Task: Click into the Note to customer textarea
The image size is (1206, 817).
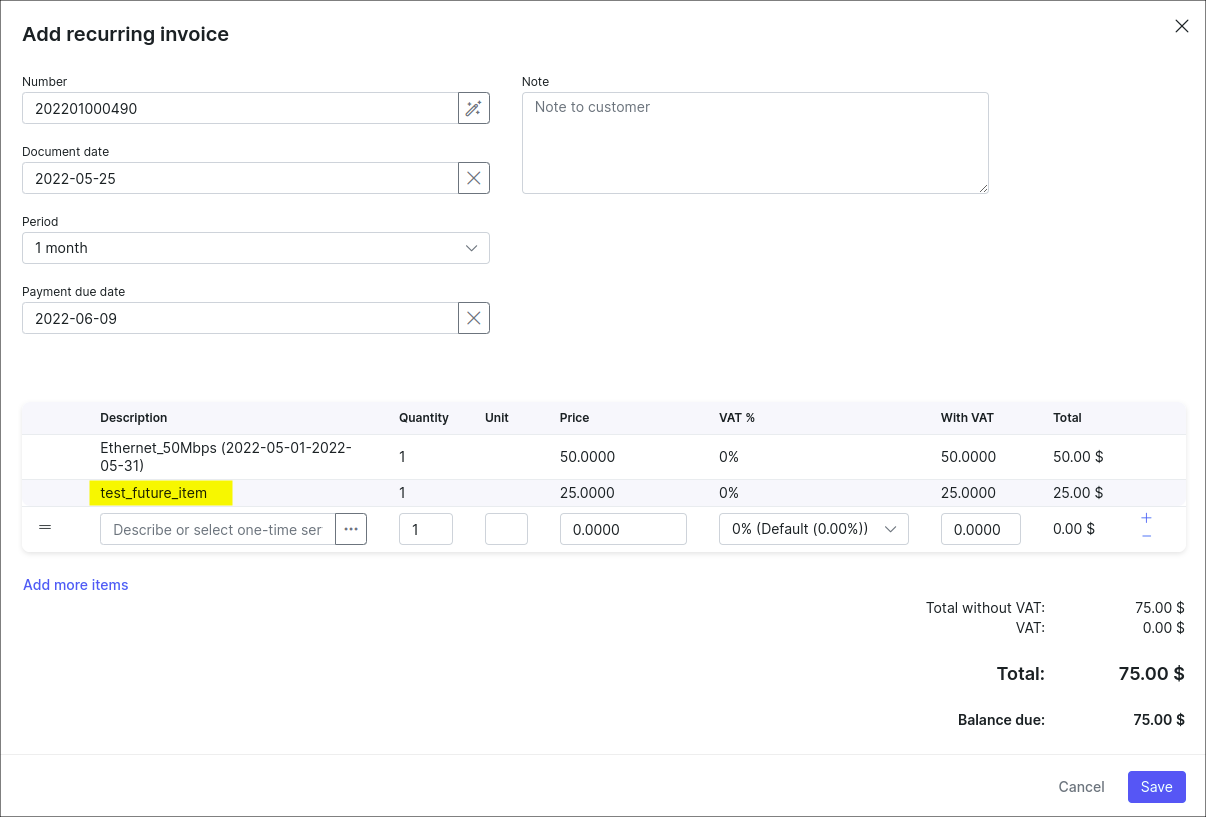Action: (755, 143)
